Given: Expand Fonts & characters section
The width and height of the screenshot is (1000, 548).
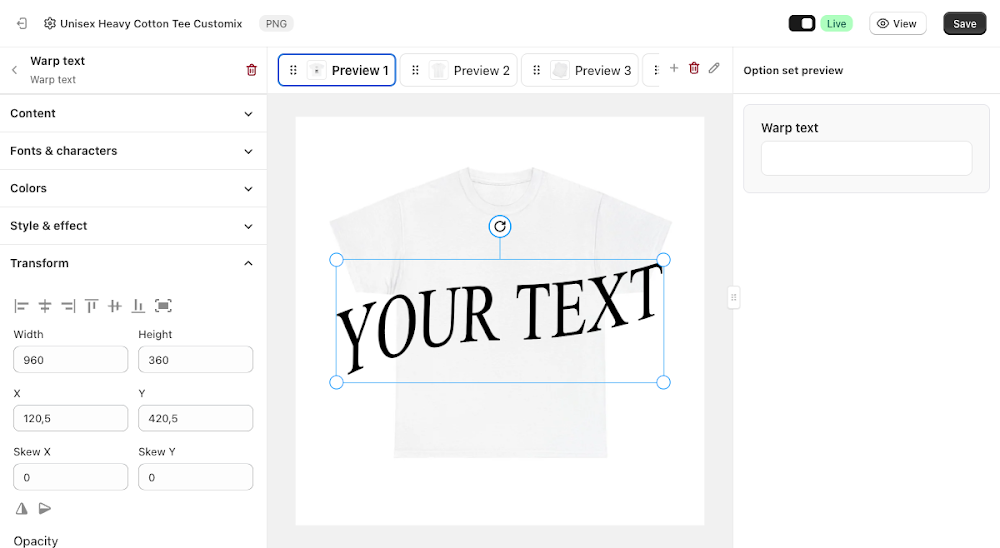Looking at the screenshot, I should click(133, 151).
